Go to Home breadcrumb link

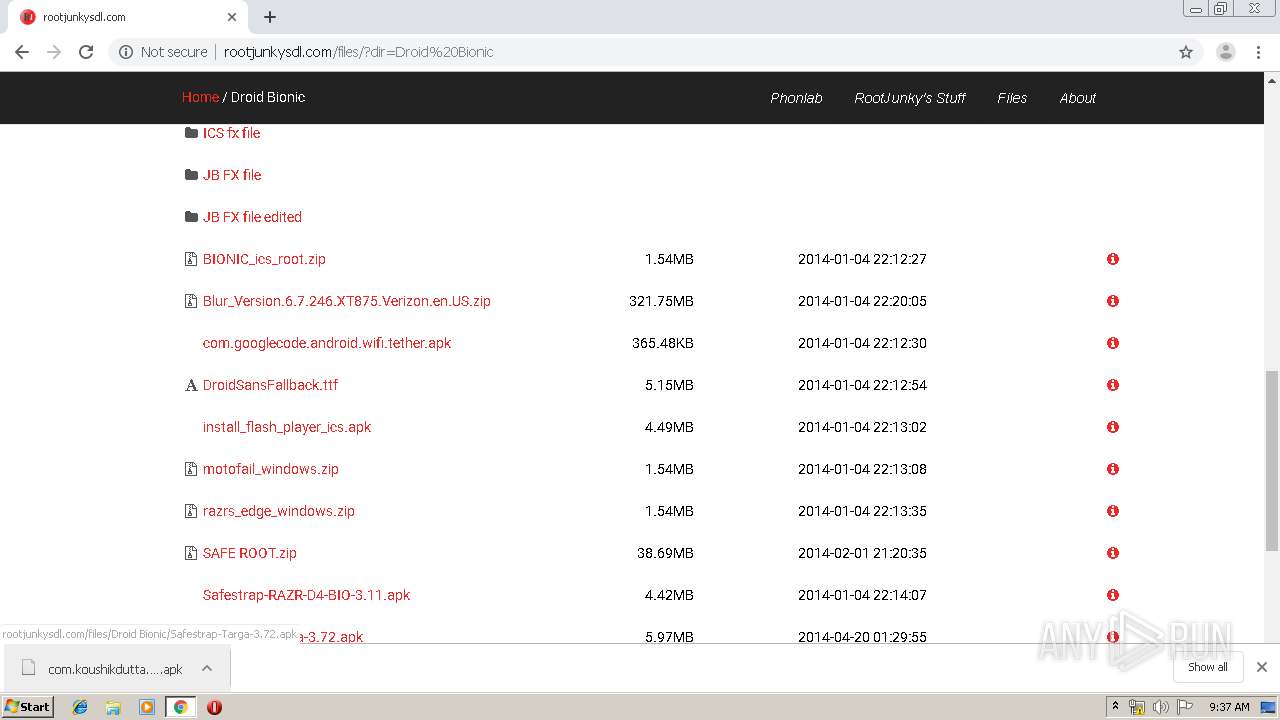pyautogui.click(x=200, y=97)
